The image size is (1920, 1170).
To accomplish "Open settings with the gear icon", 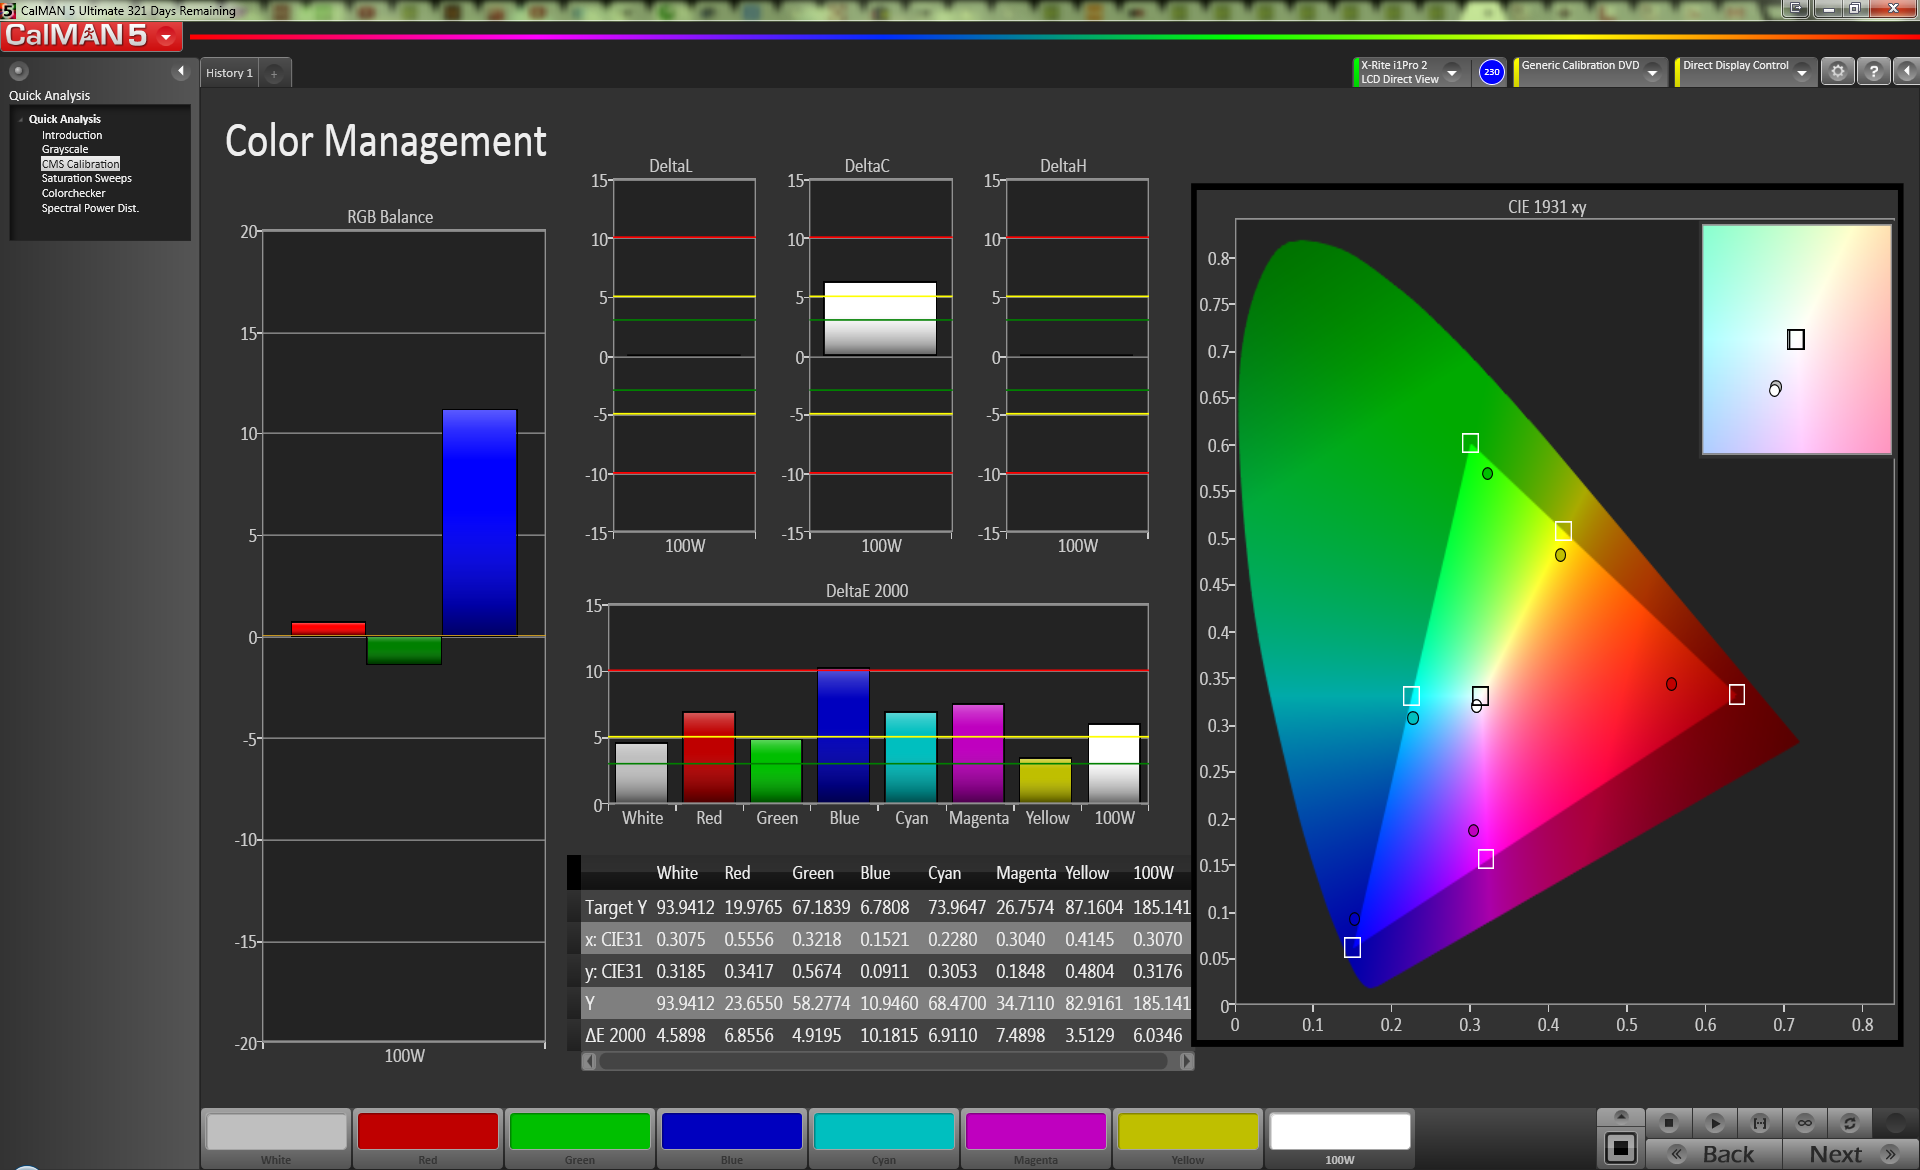I will [1837, 72].
